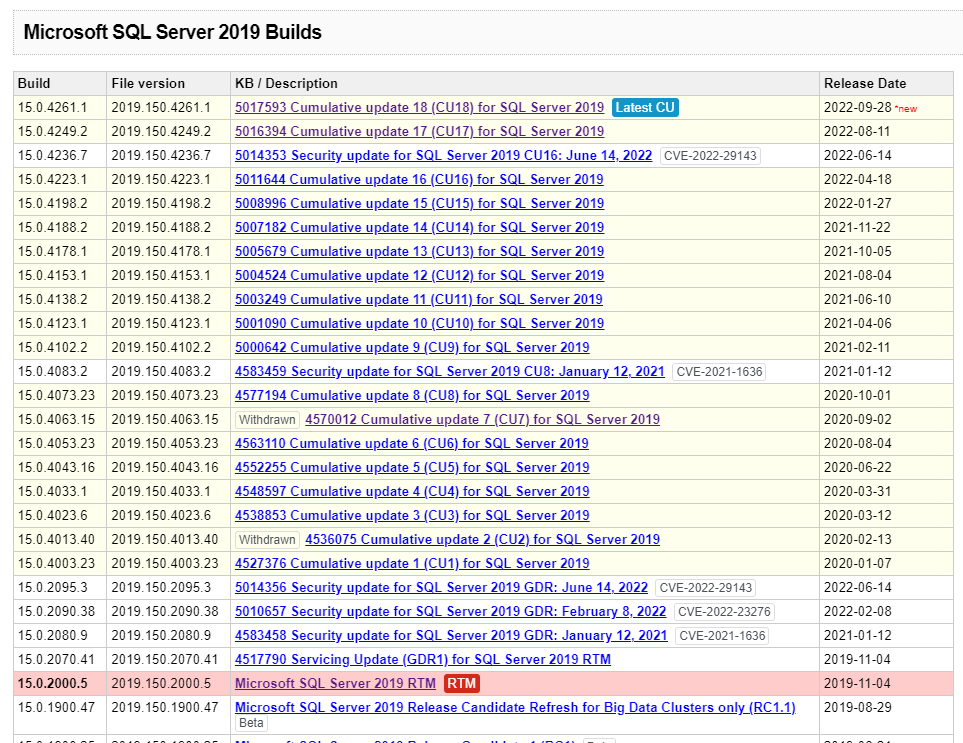Open the withdrawn CU2 update link

(x=483, y=539)
